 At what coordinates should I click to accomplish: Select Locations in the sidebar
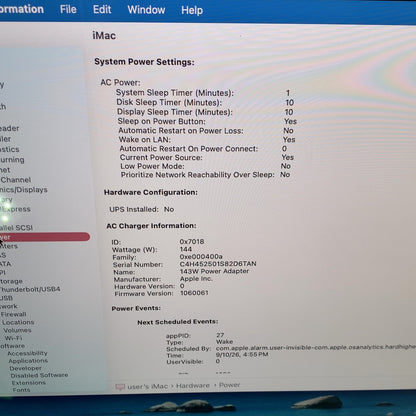point(18,322)
